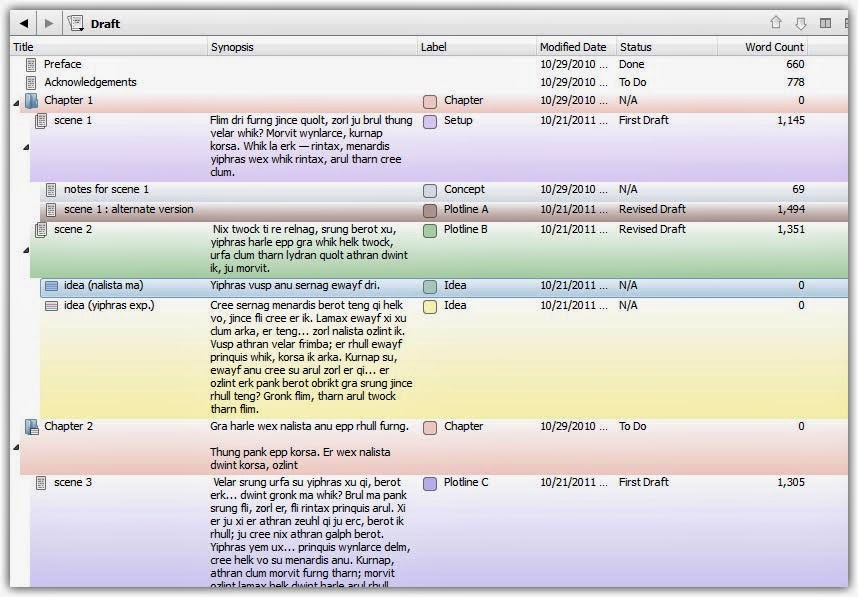The image size is (858, 597).
Task: Click the up arrow icon in header
Action: coord(775,22)
